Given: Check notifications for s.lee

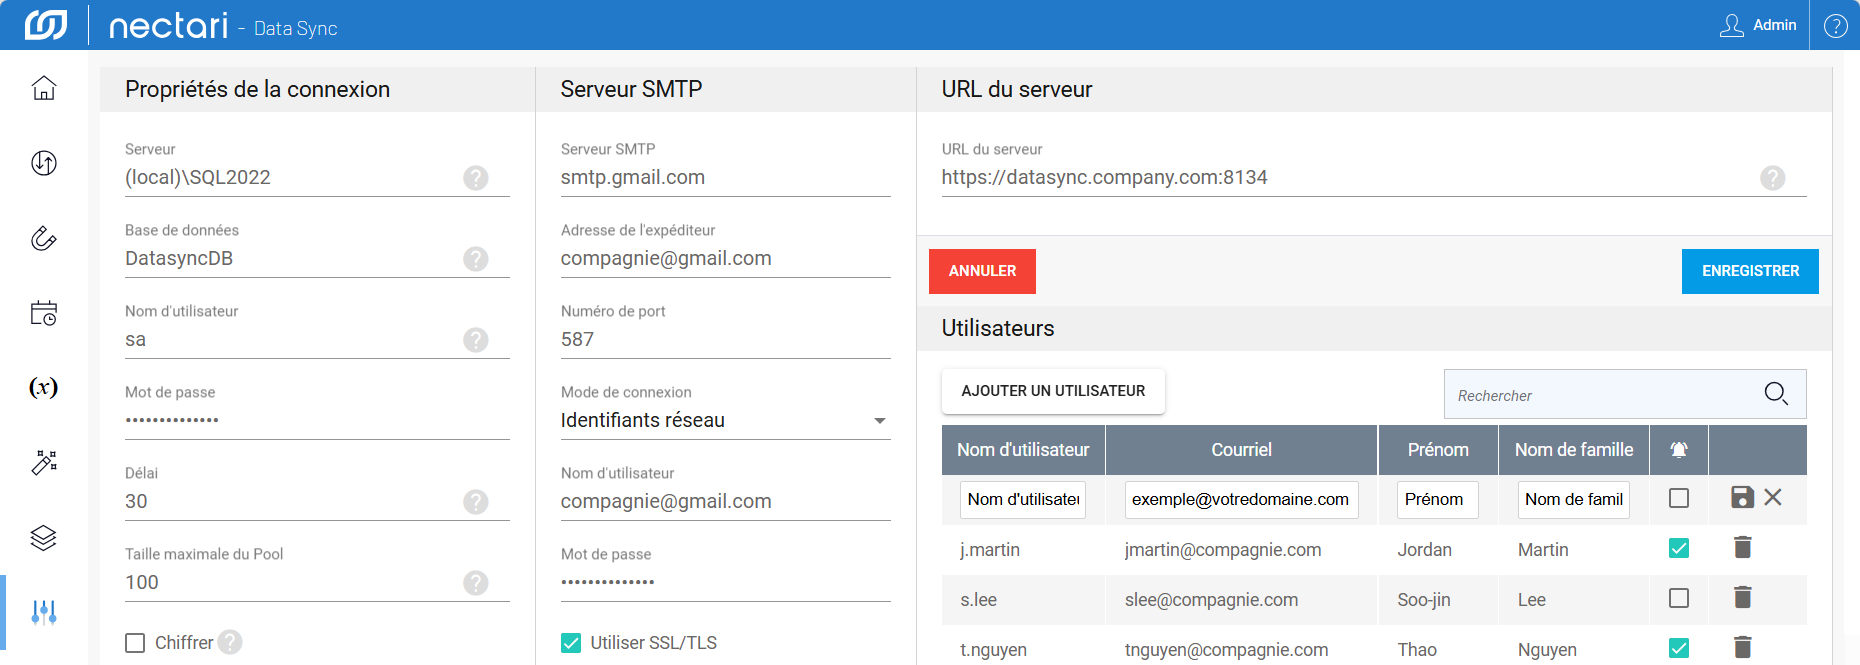Looking at the screenshot, I should pos(1679,598).
